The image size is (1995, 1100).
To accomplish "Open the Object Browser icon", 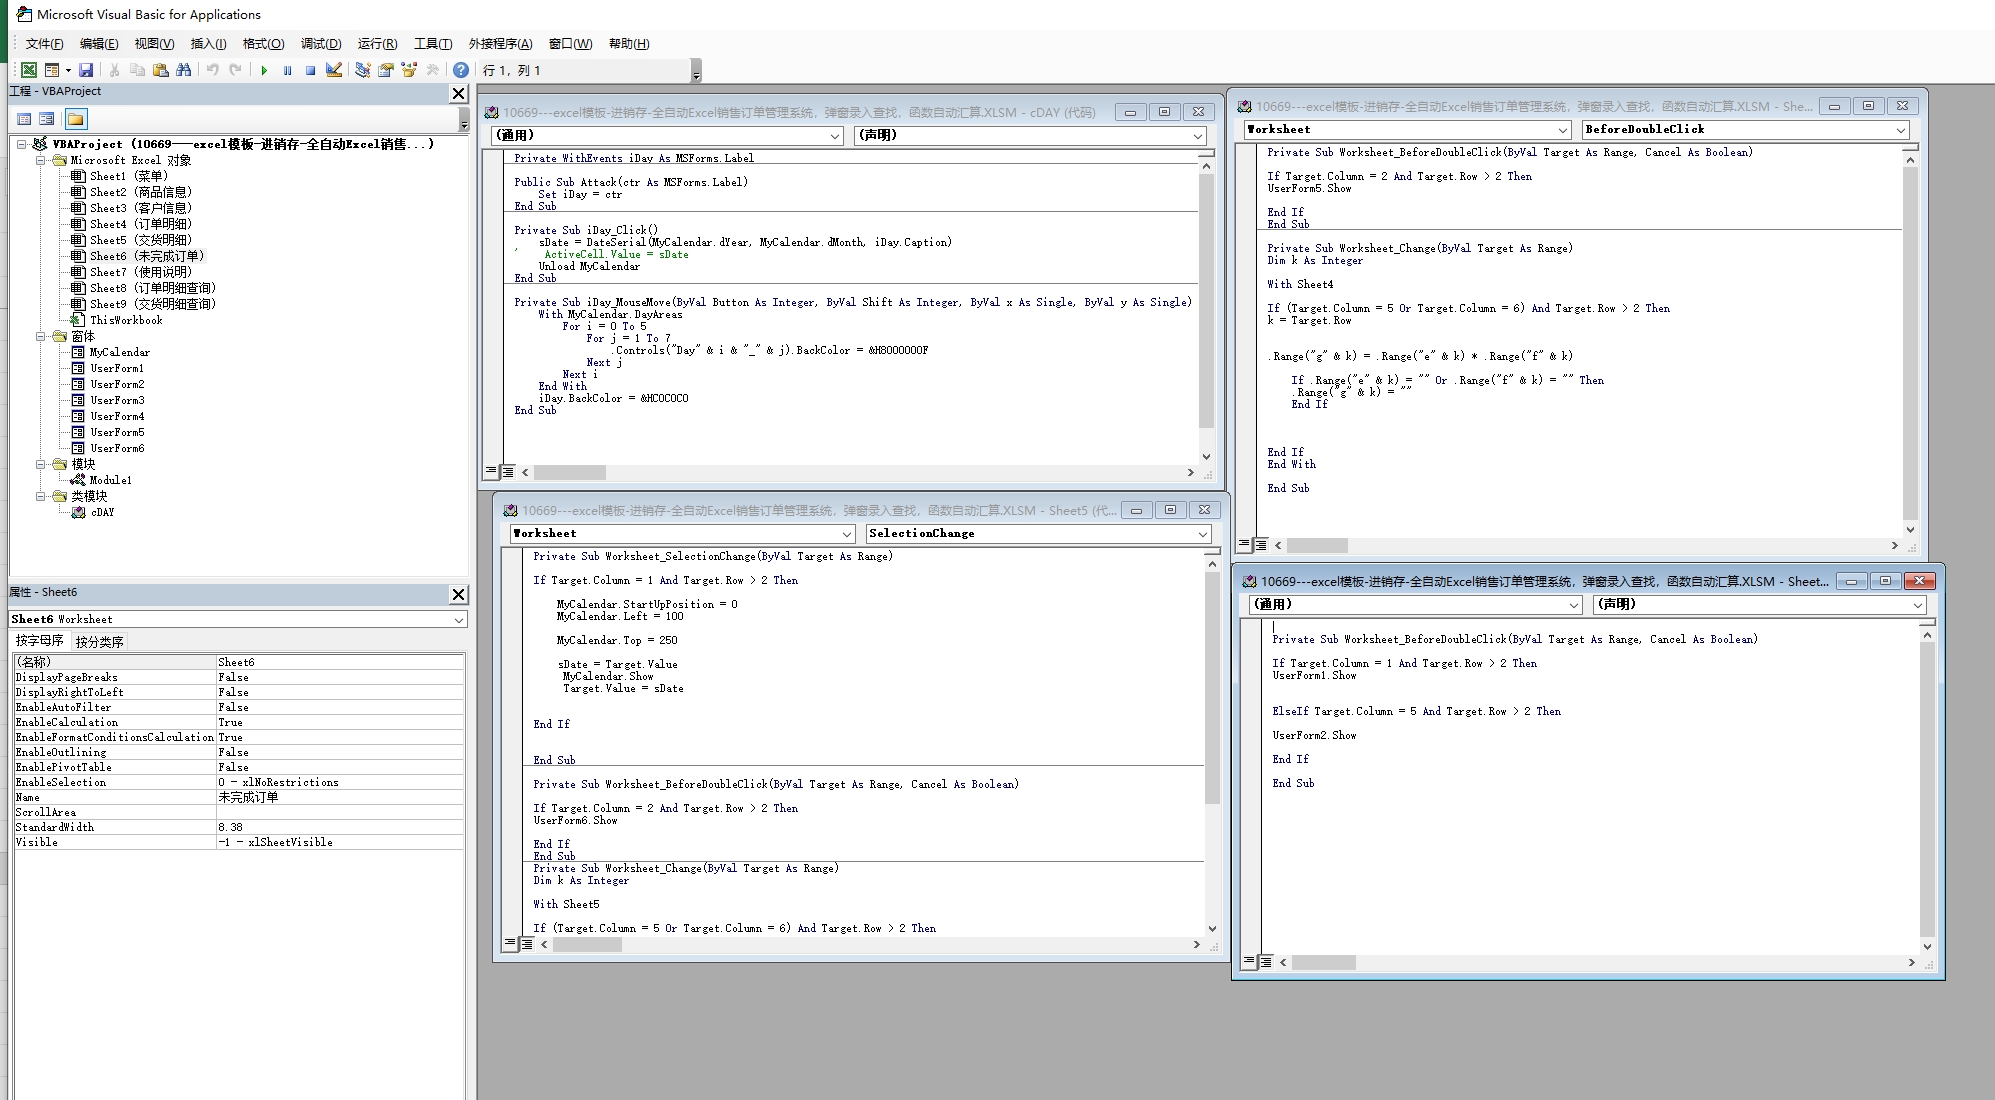I will coord(408,70).
